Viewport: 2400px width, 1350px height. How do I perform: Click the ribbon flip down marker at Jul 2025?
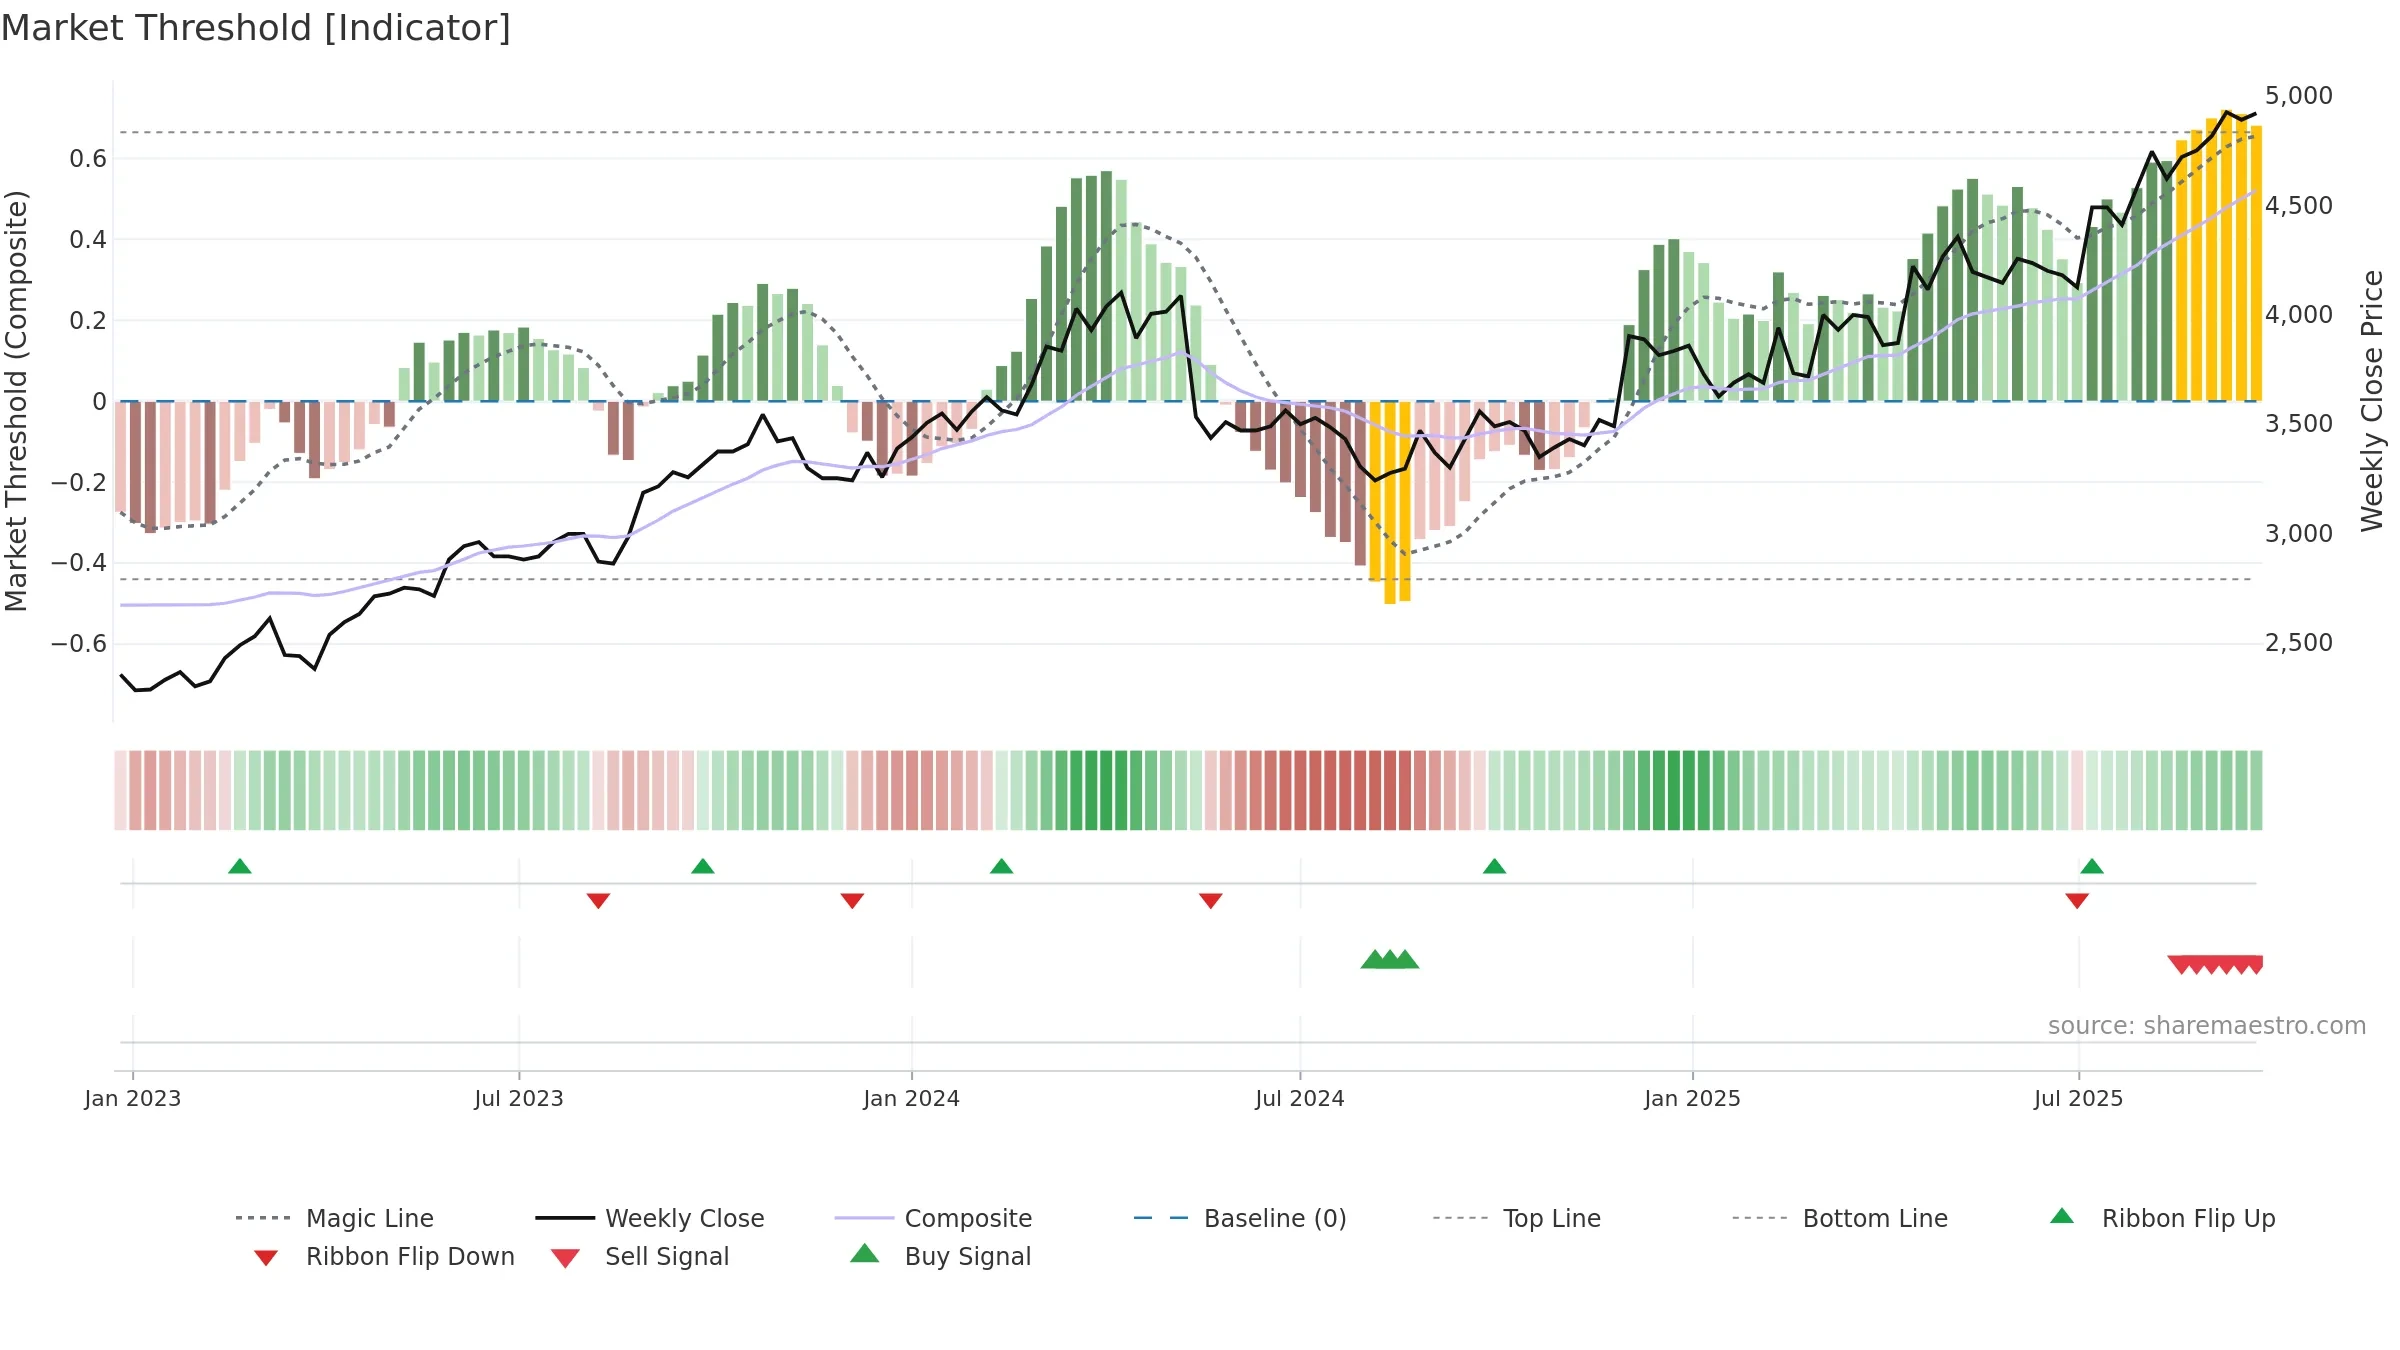coord(2077,901)
